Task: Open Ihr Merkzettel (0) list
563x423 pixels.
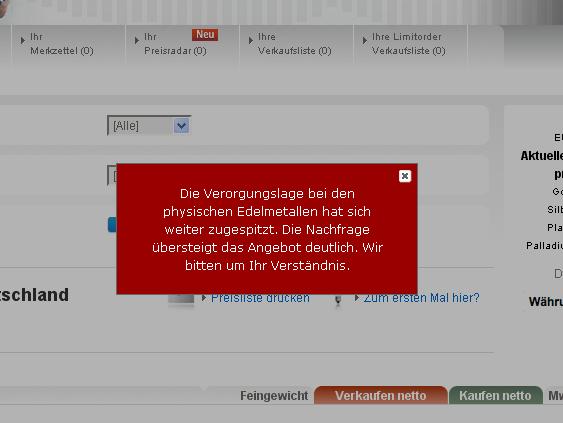Action: (62, 44)
